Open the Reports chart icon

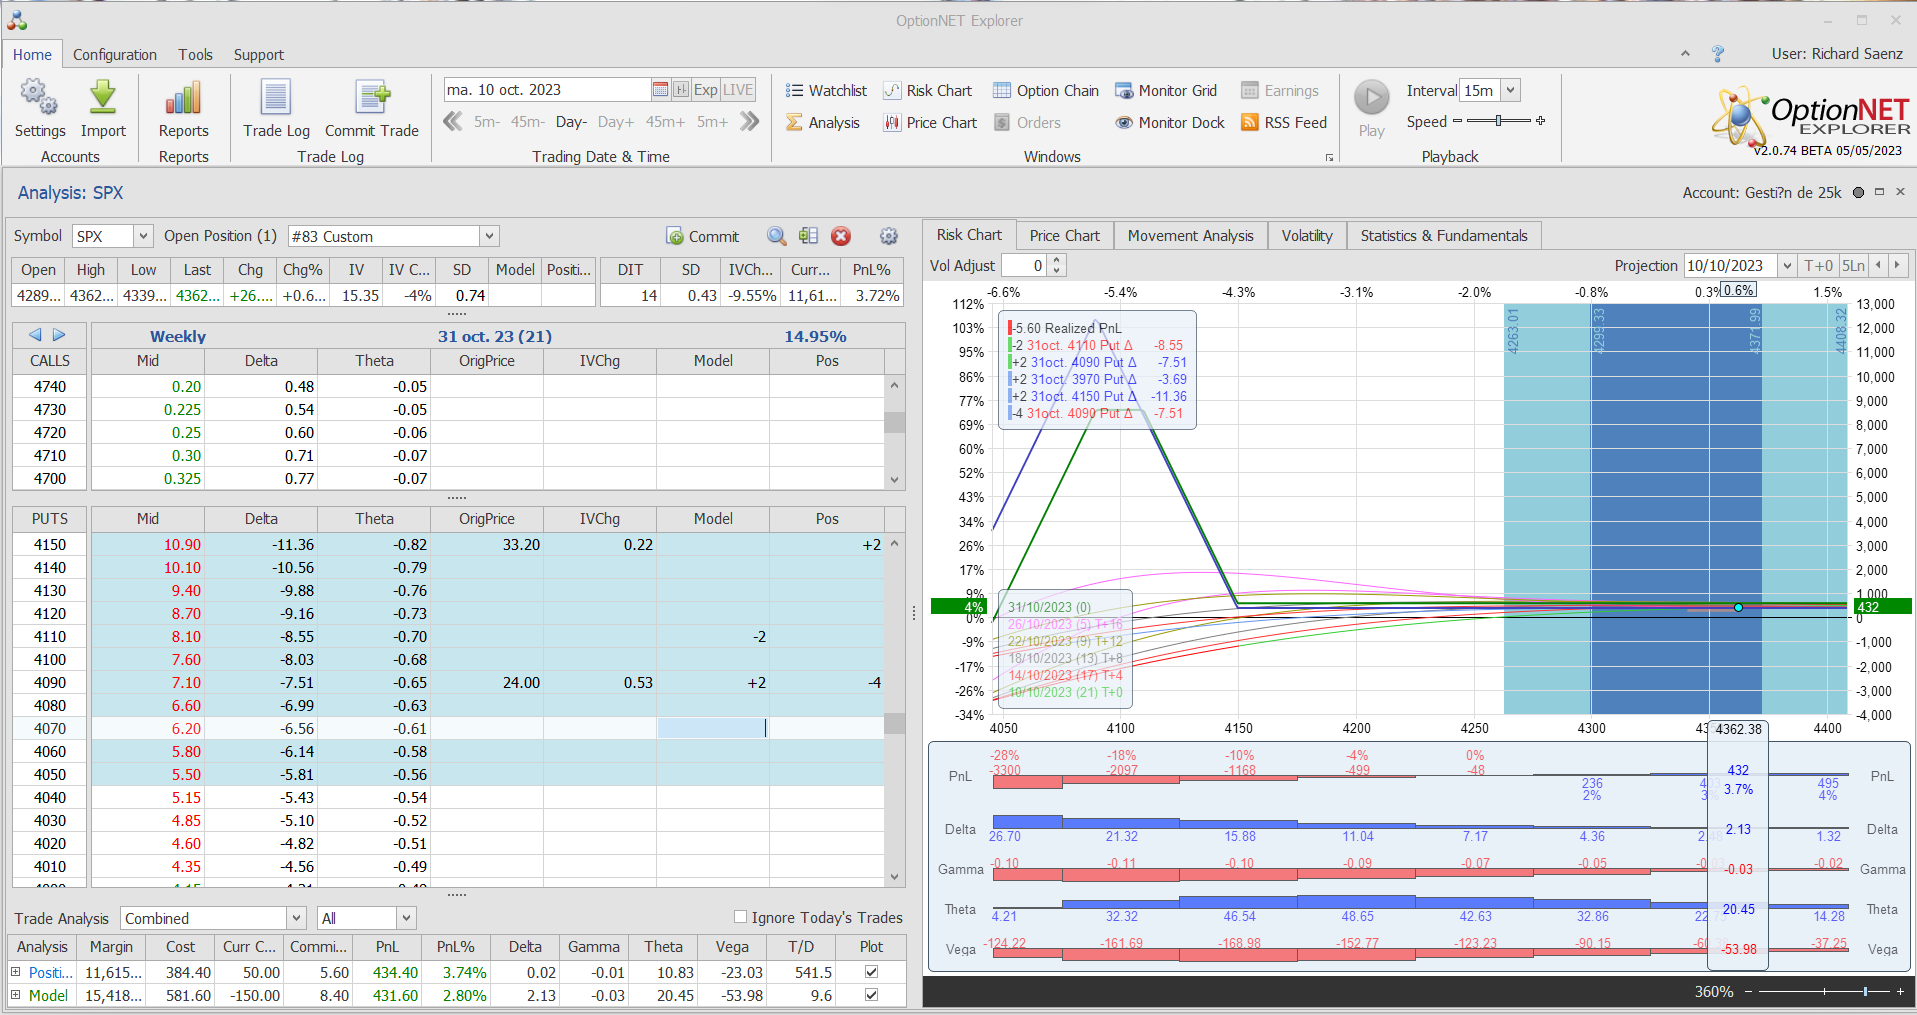pyautogui.click(x=183, y=98)
